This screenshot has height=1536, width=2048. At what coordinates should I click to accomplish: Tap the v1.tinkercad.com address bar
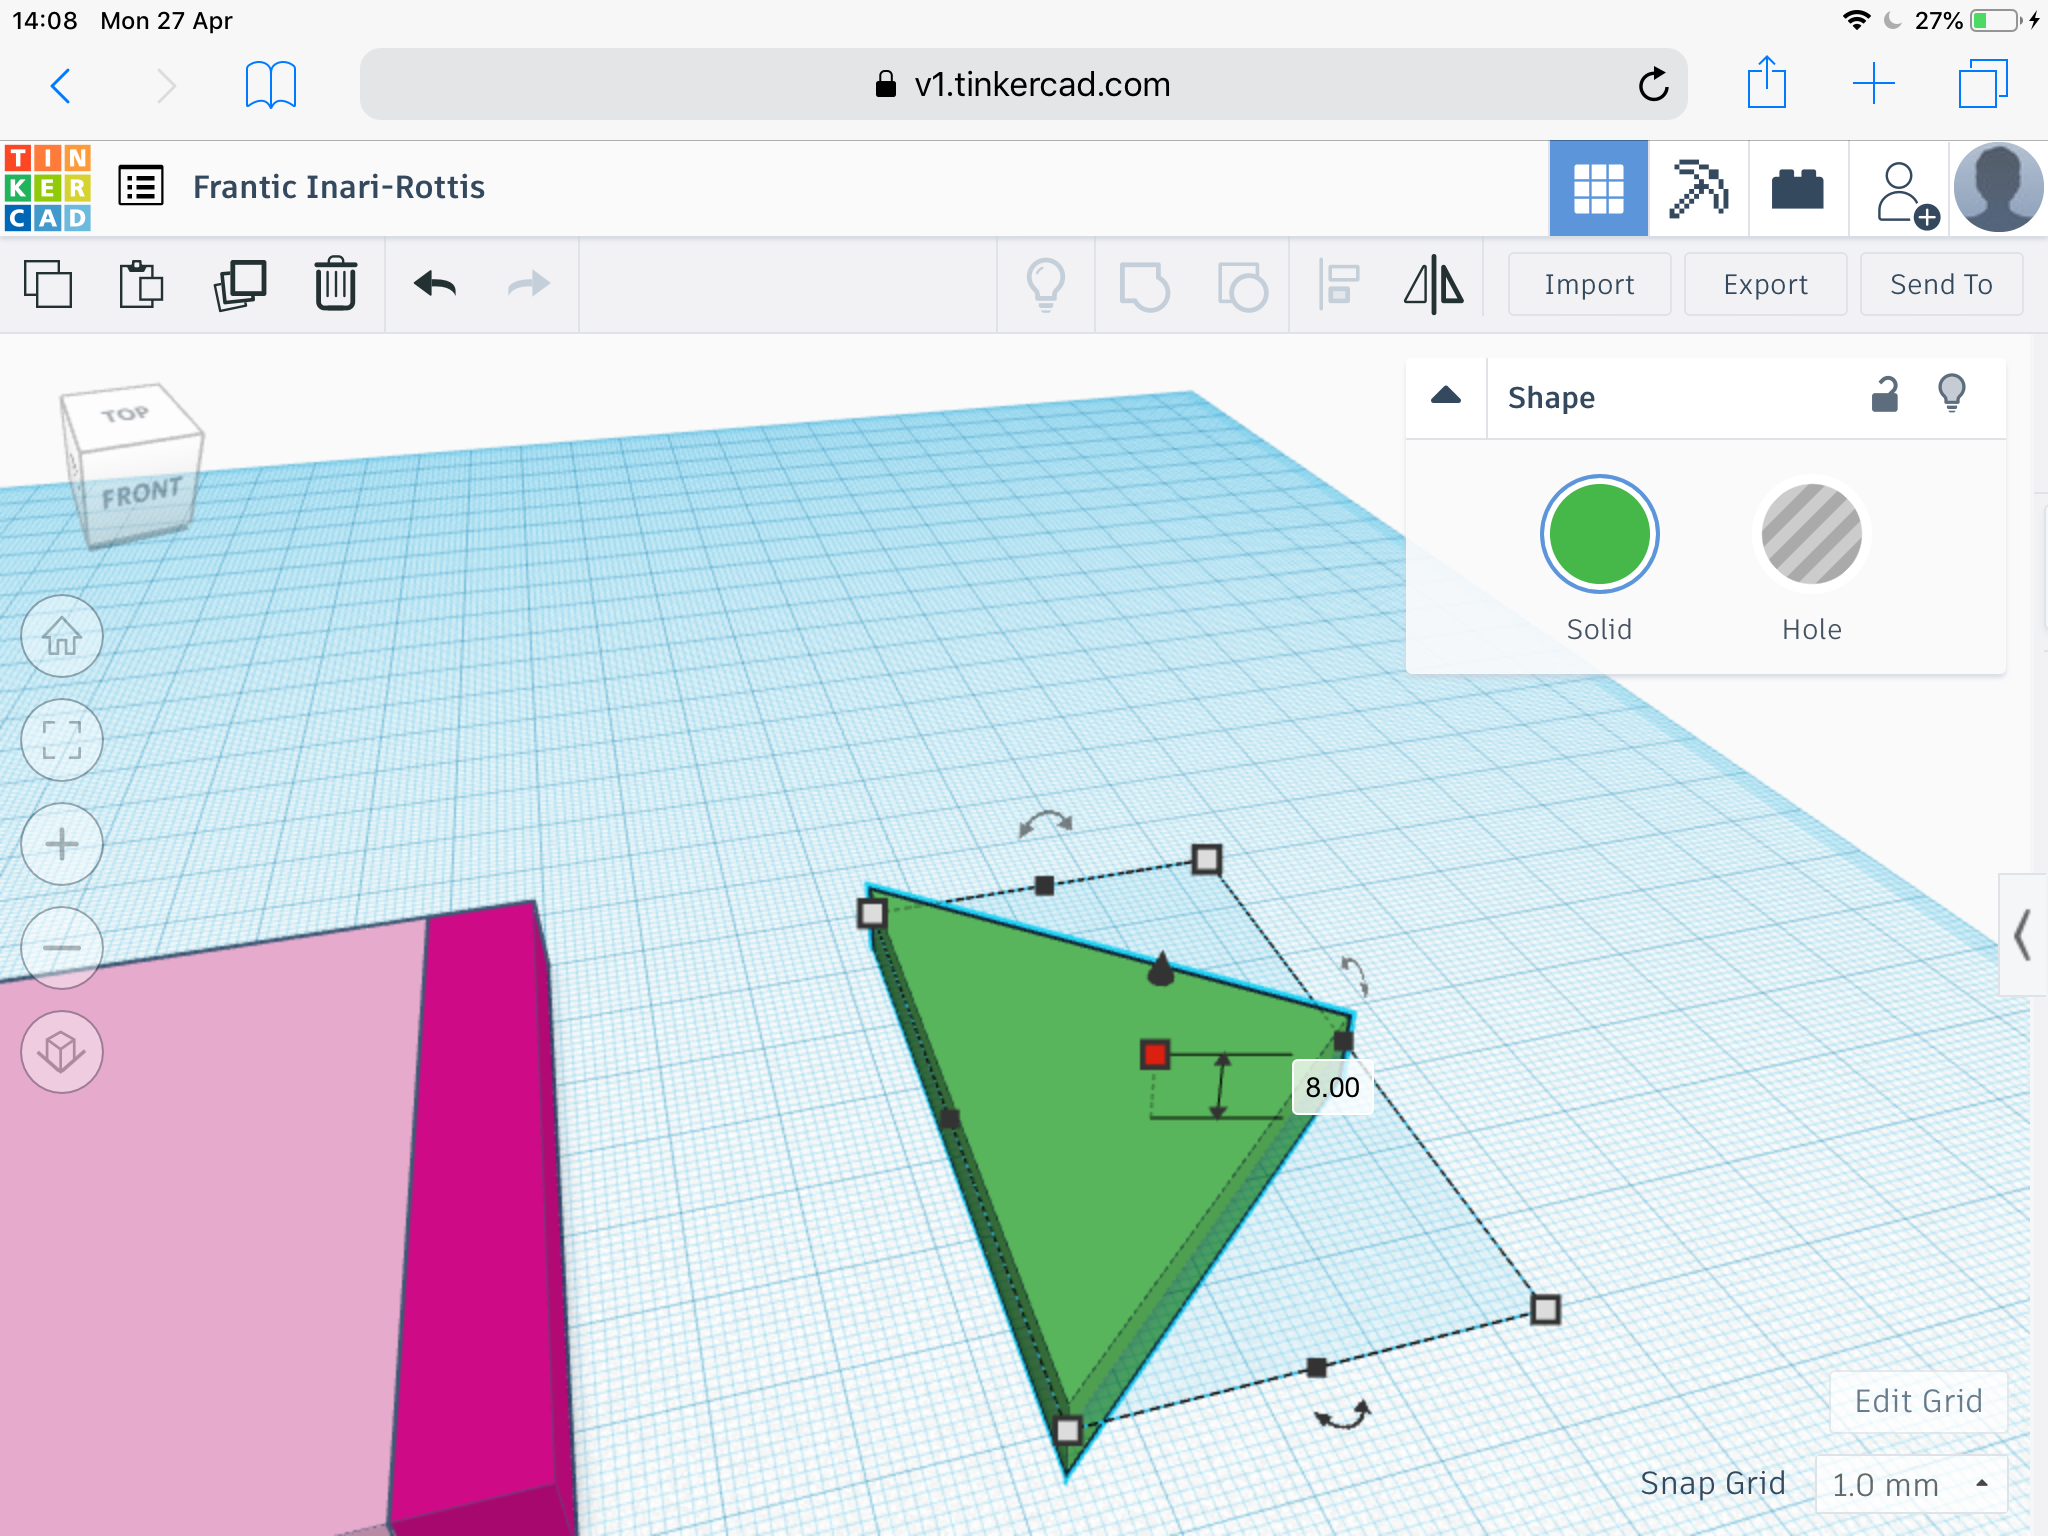tap(1023, 85)
